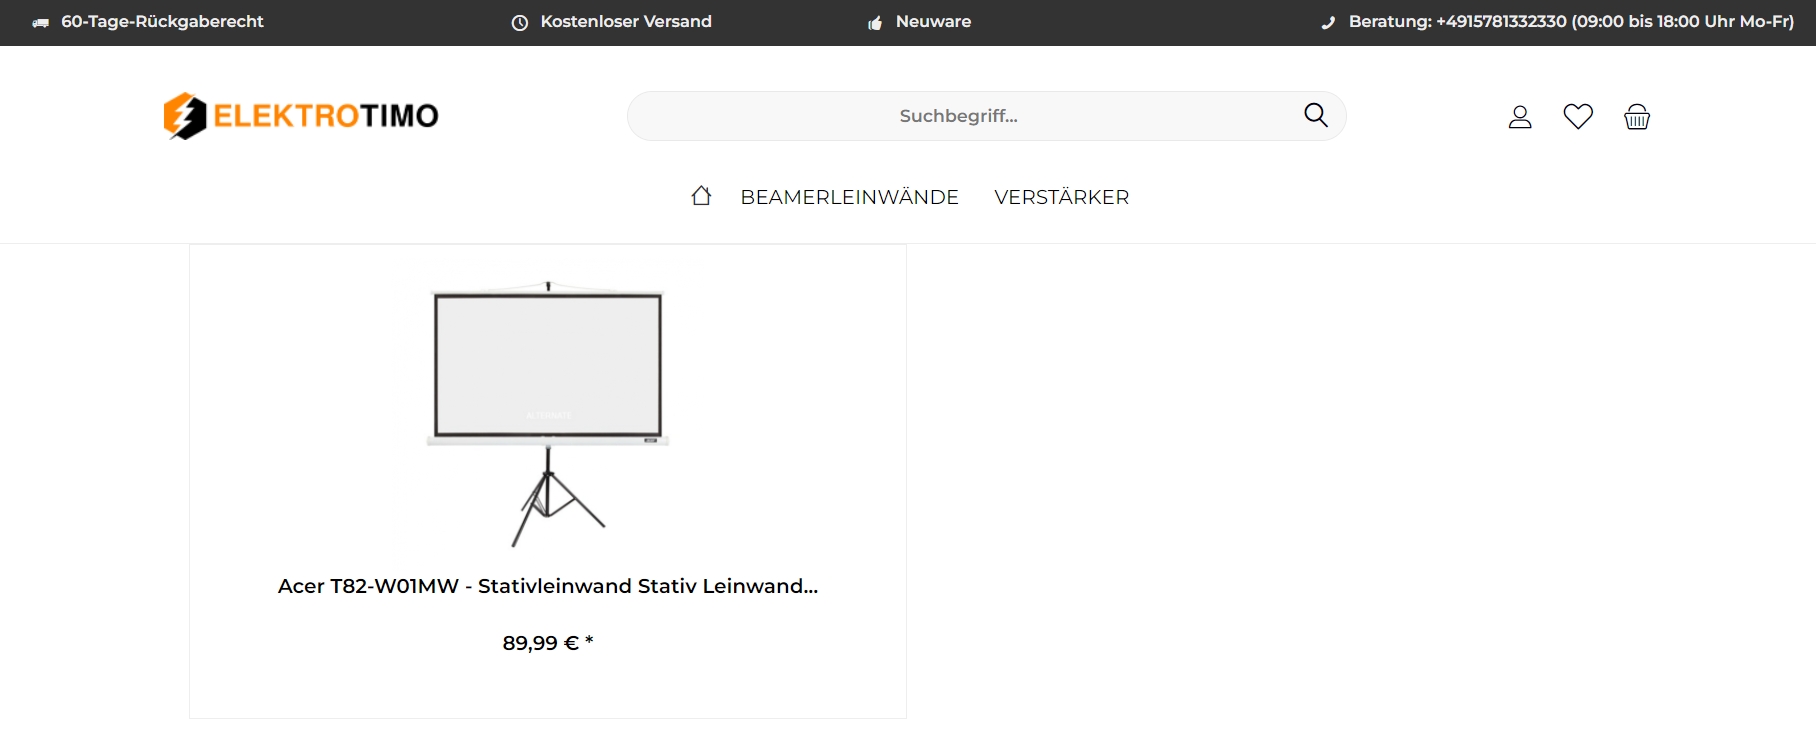
Task: Click the Neuware text
Action: tap(933, 22)
